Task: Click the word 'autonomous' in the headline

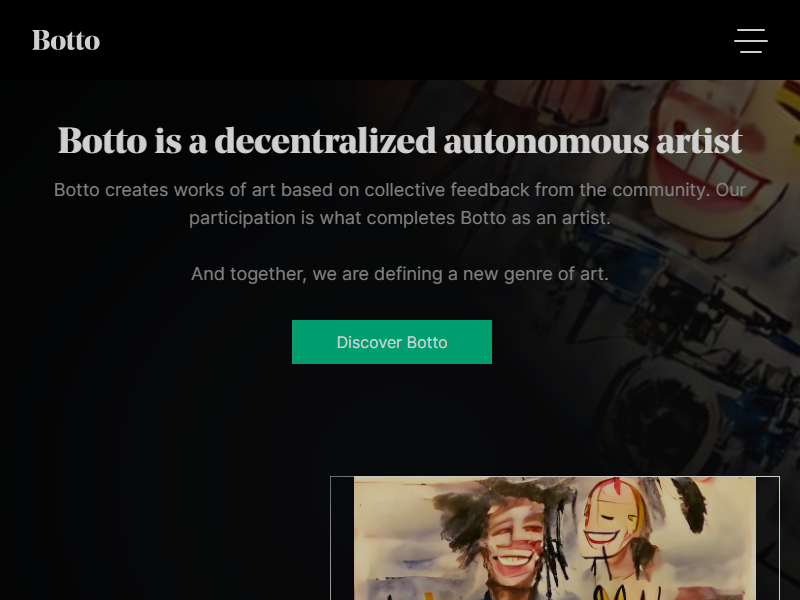Action: (546, 140)
